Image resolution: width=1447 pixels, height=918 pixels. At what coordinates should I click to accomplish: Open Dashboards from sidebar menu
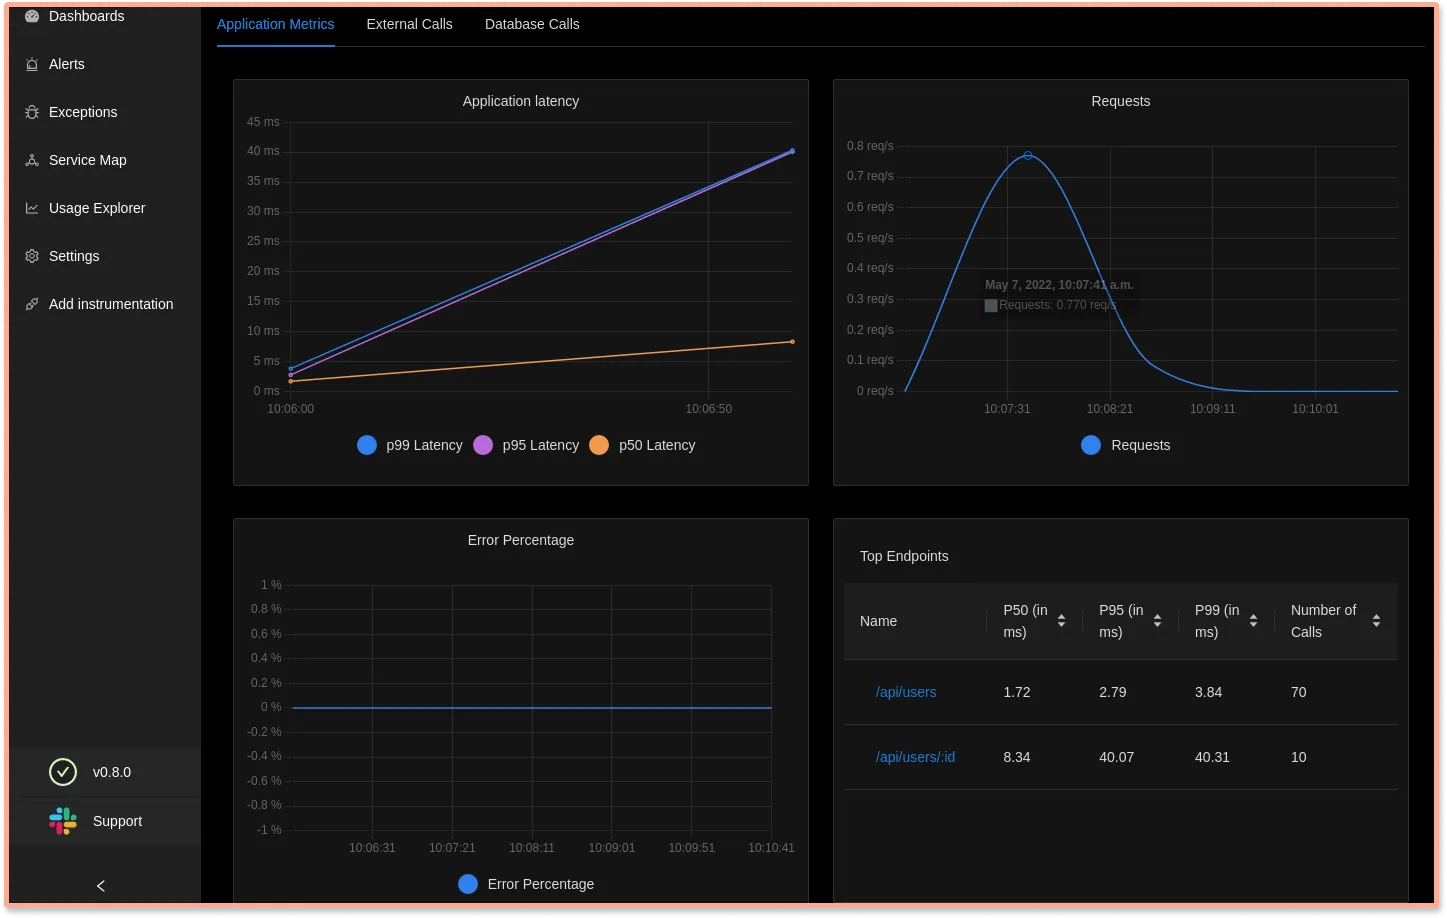(87, 16)
